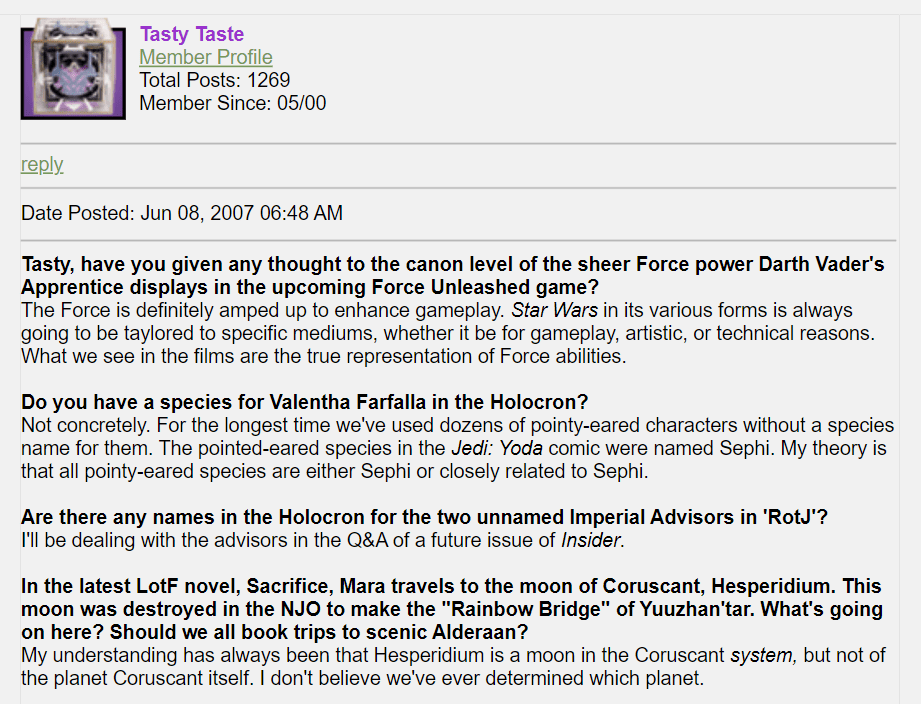
Task: Click the Tasty Taste username
Action: point(191,35)
